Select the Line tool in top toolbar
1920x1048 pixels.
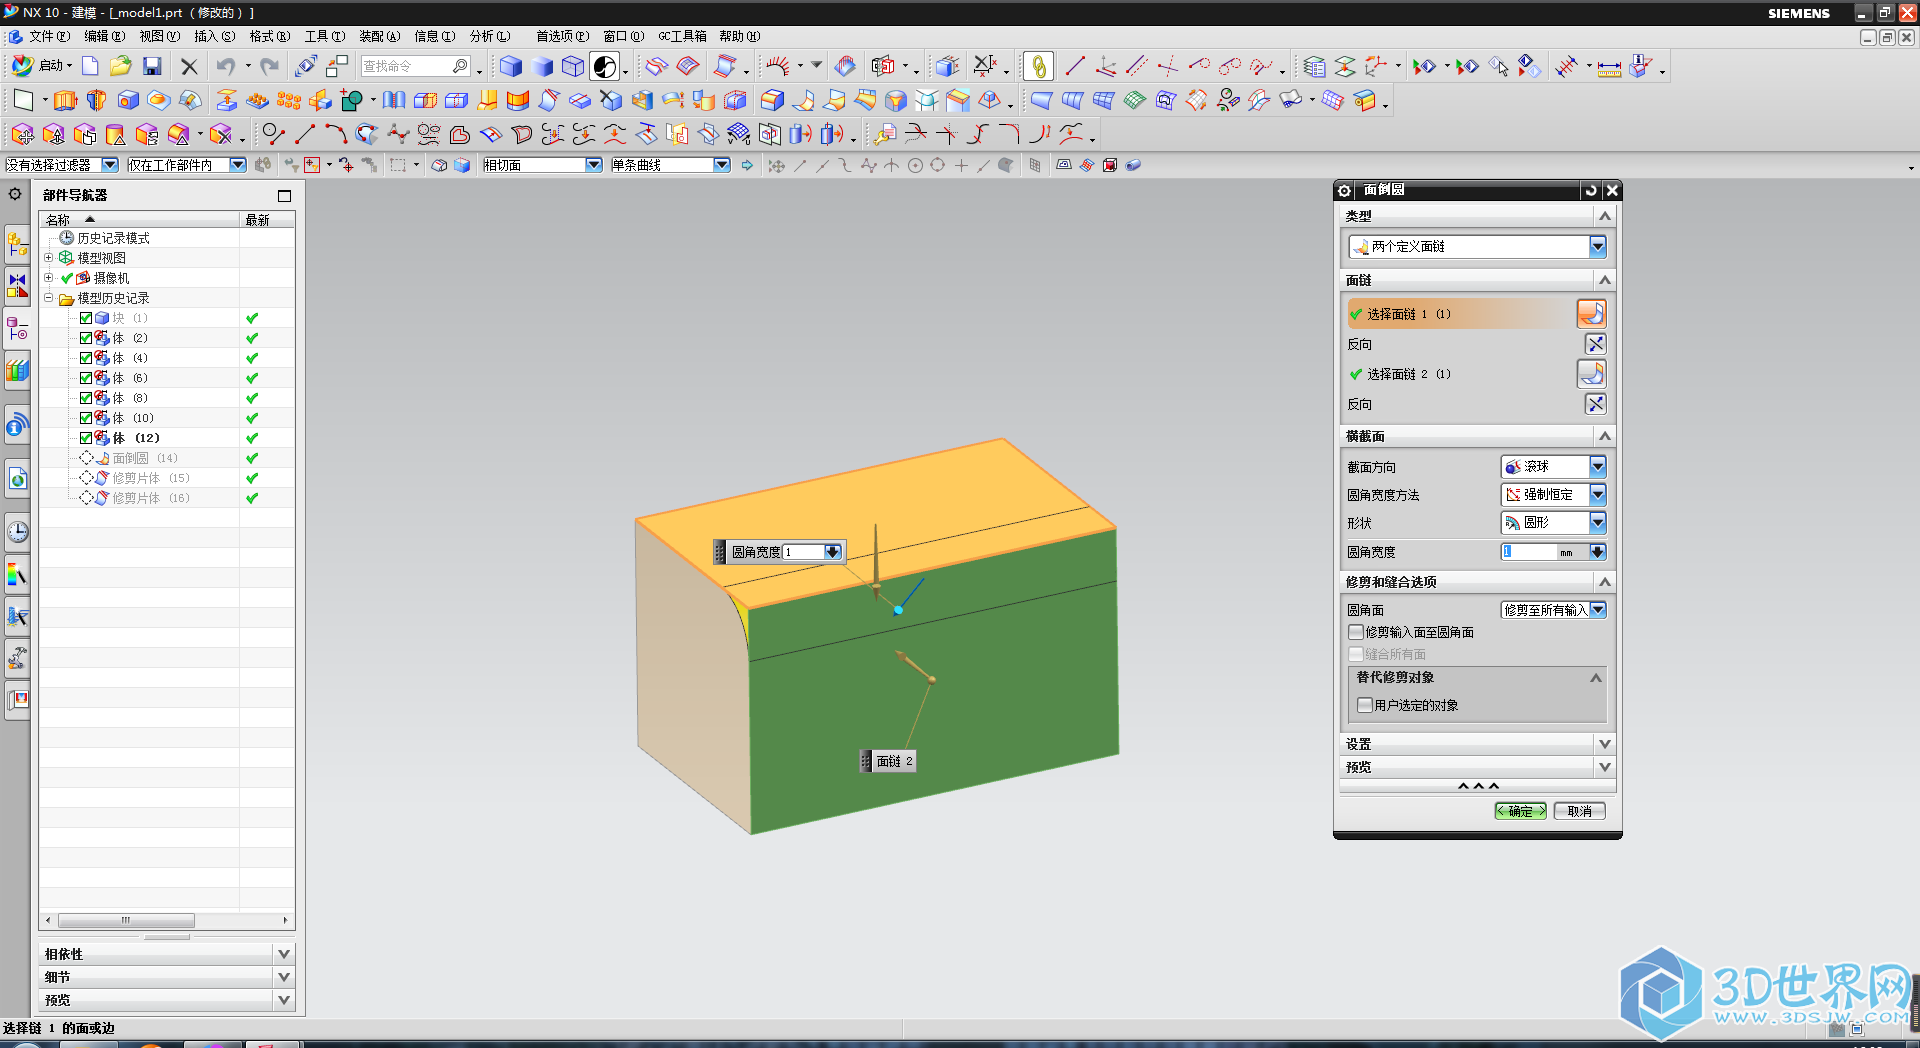1075,66
